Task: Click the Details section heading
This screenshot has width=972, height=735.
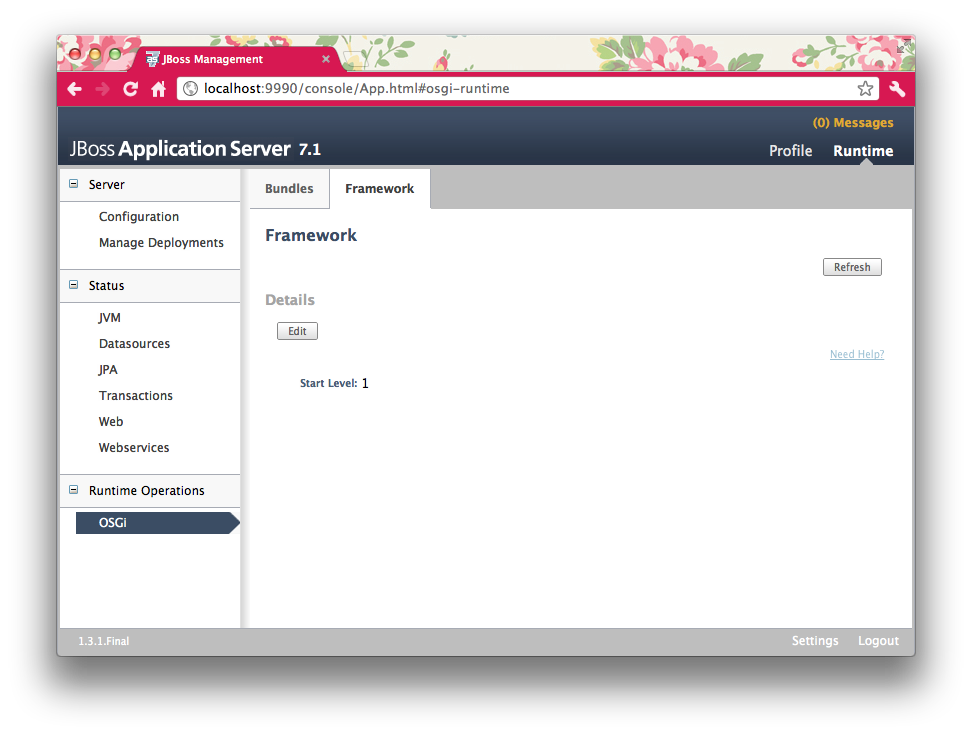Action: (289, 300)
